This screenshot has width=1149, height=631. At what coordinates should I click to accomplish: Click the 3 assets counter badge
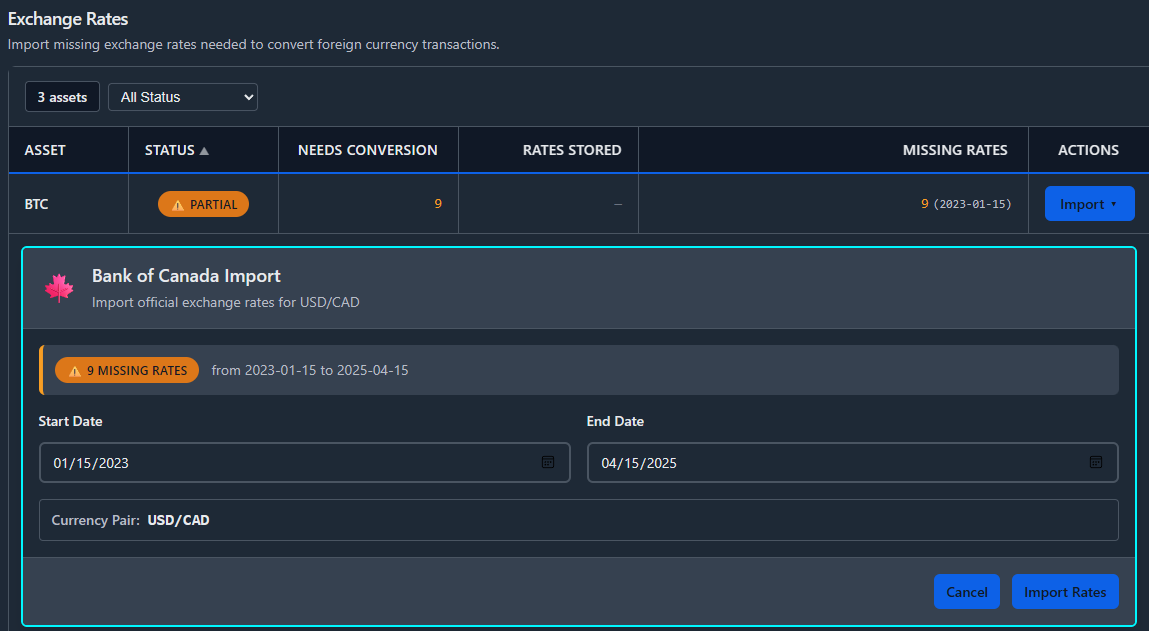(x=62, y=97)
